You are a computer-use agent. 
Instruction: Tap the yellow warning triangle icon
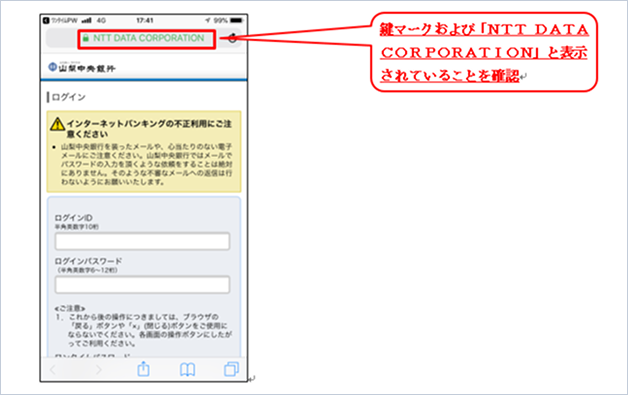coord(57,124)
